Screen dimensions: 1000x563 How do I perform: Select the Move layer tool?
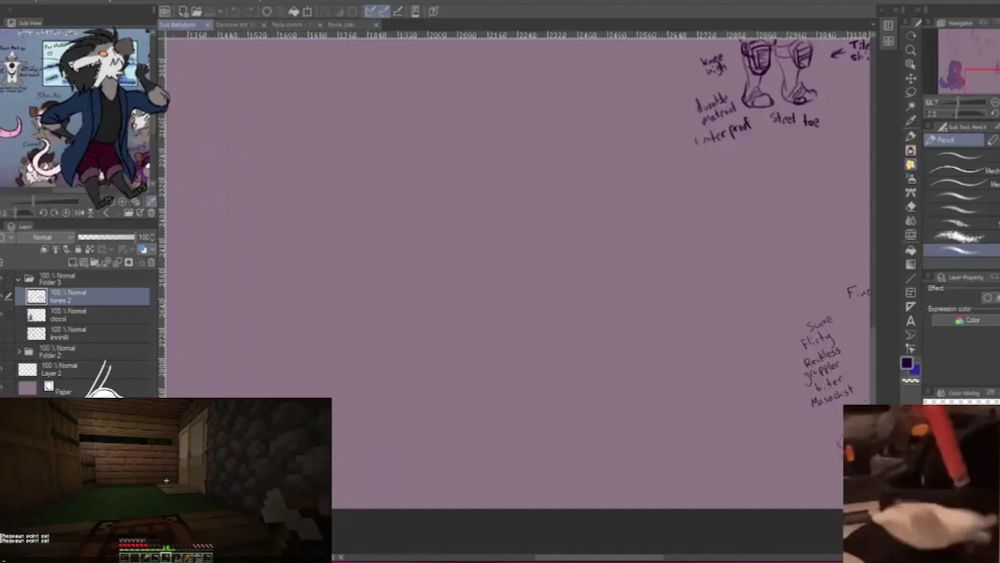point(911,78)
